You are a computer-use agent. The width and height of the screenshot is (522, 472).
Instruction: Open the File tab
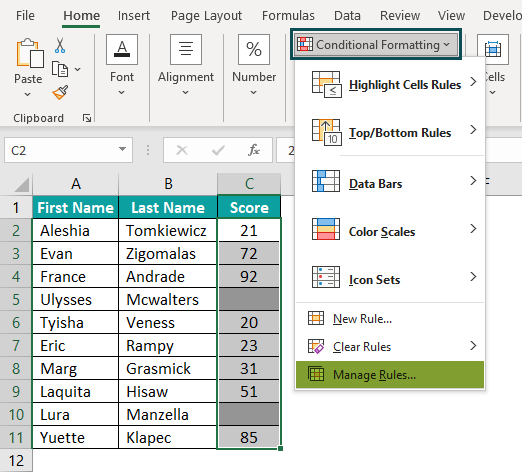[x=25, y=15]
